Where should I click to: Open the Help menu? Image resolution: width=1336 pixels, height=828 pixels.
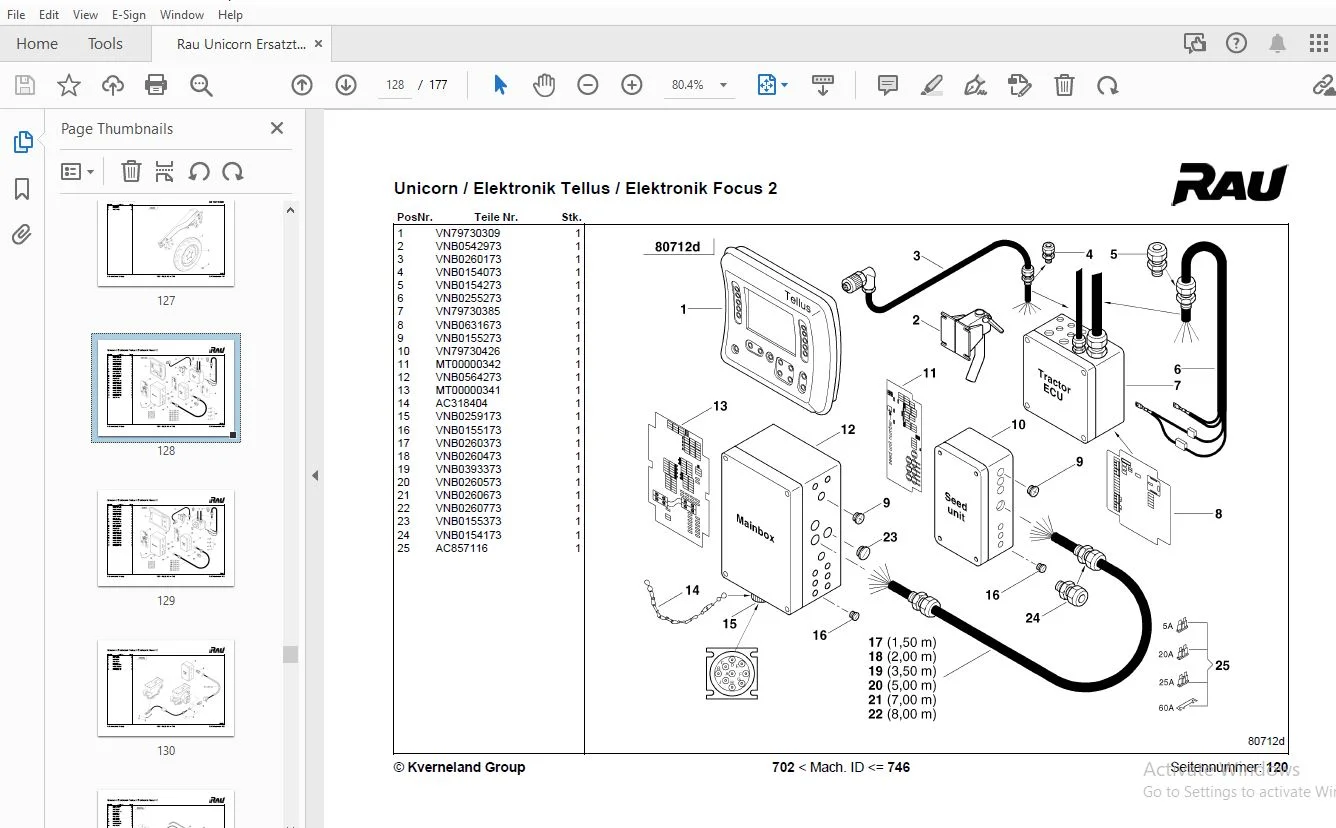(230, 15)
